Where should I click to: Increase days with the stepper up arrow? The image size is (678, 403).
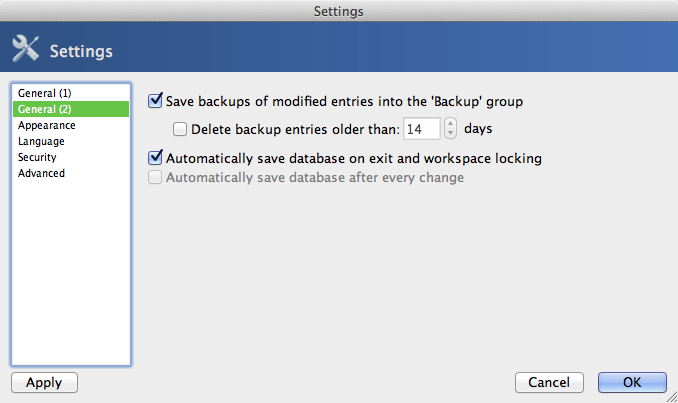pos(450,123)
